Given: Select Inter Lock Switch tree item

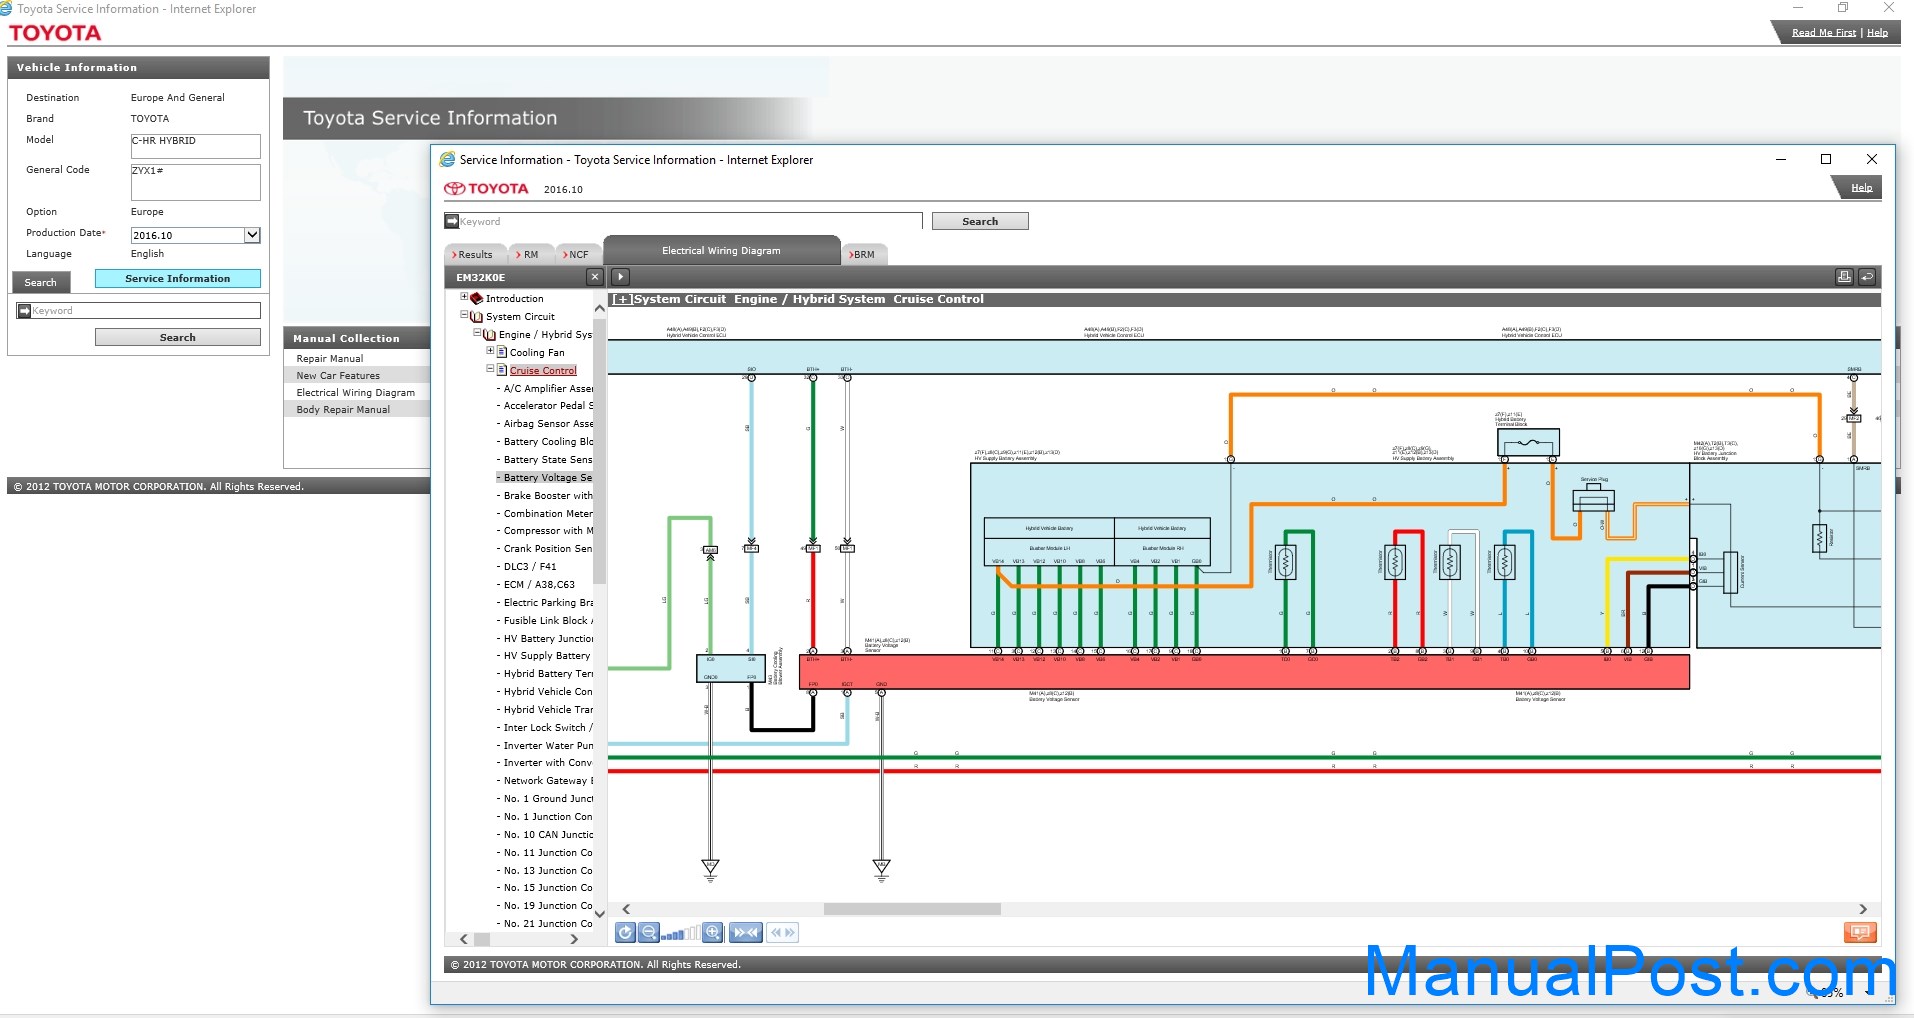Looking at the screenshot, I should click(547, 727).
